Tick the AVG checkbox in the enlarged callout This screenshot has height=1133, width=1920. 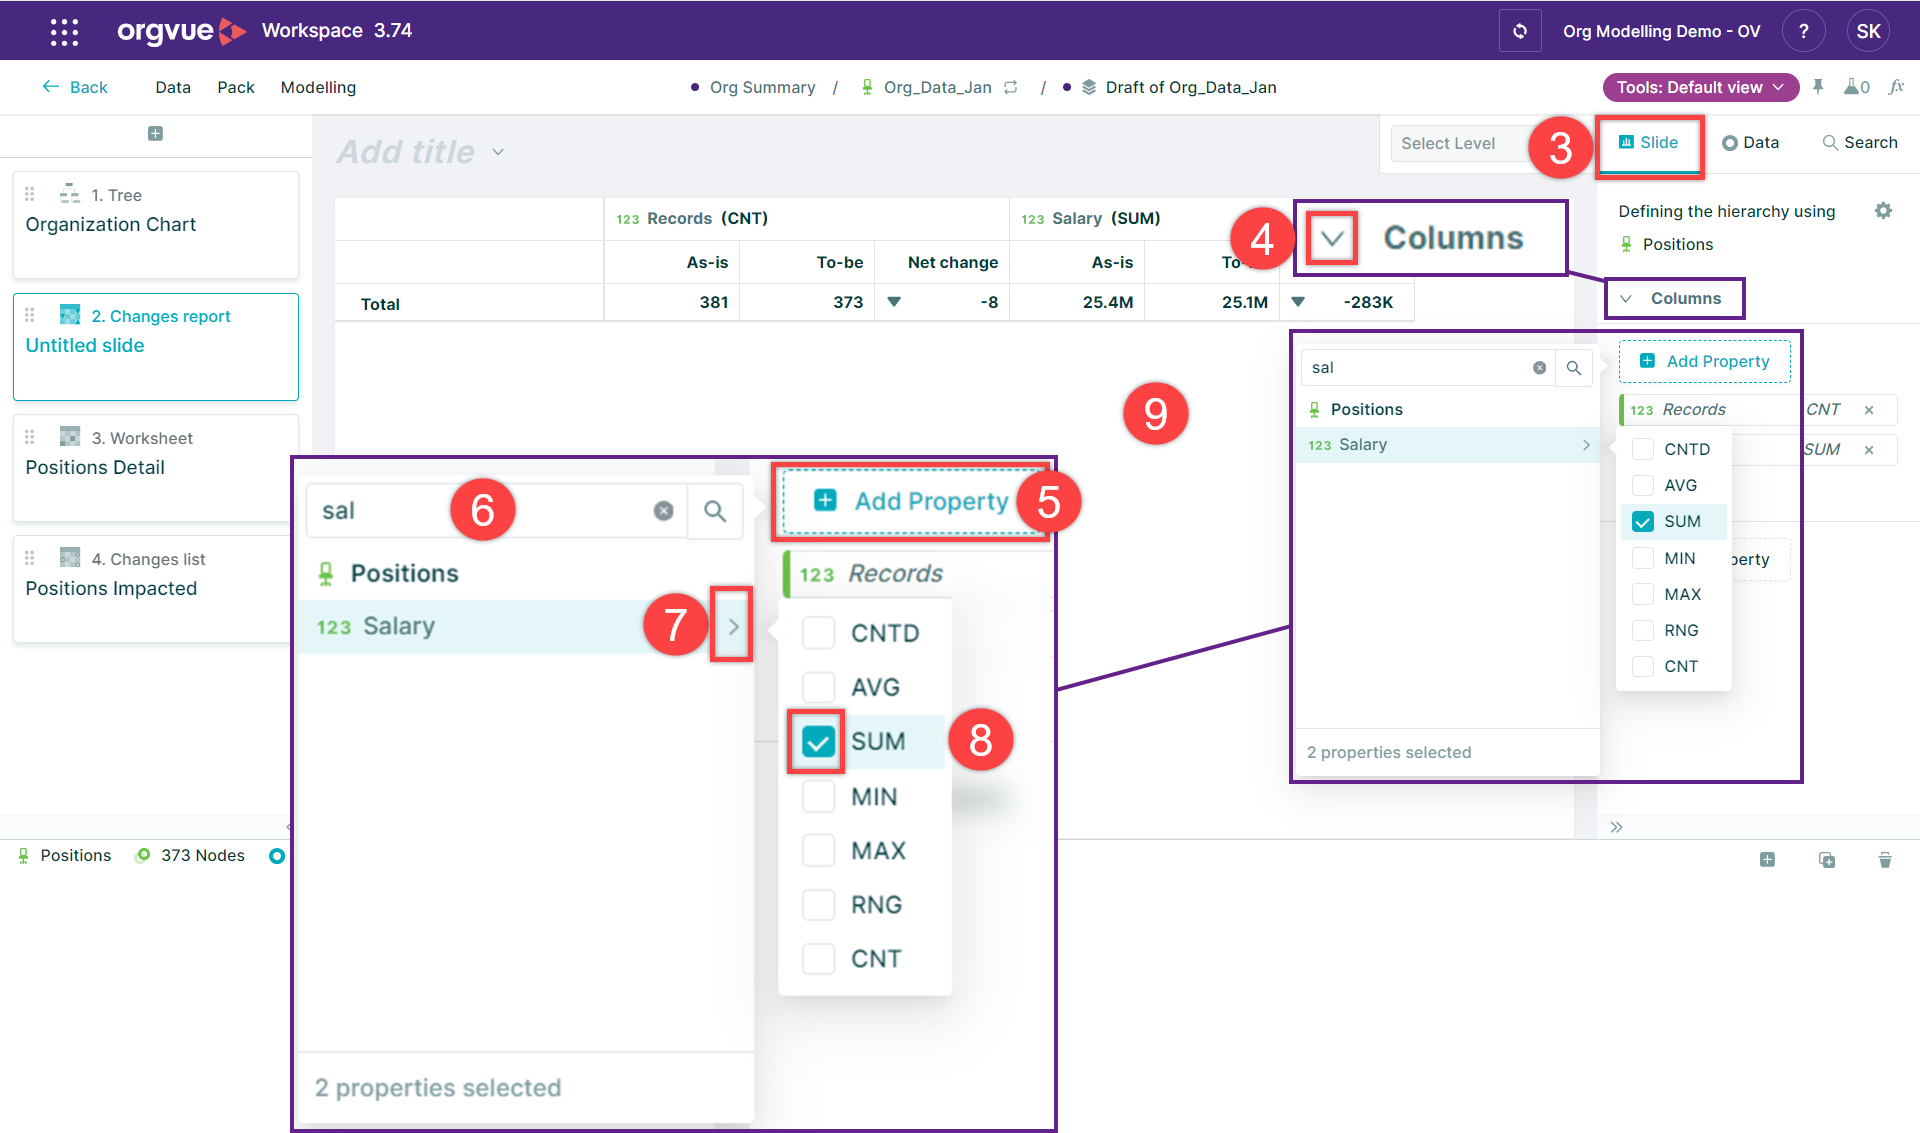[819, 687]
